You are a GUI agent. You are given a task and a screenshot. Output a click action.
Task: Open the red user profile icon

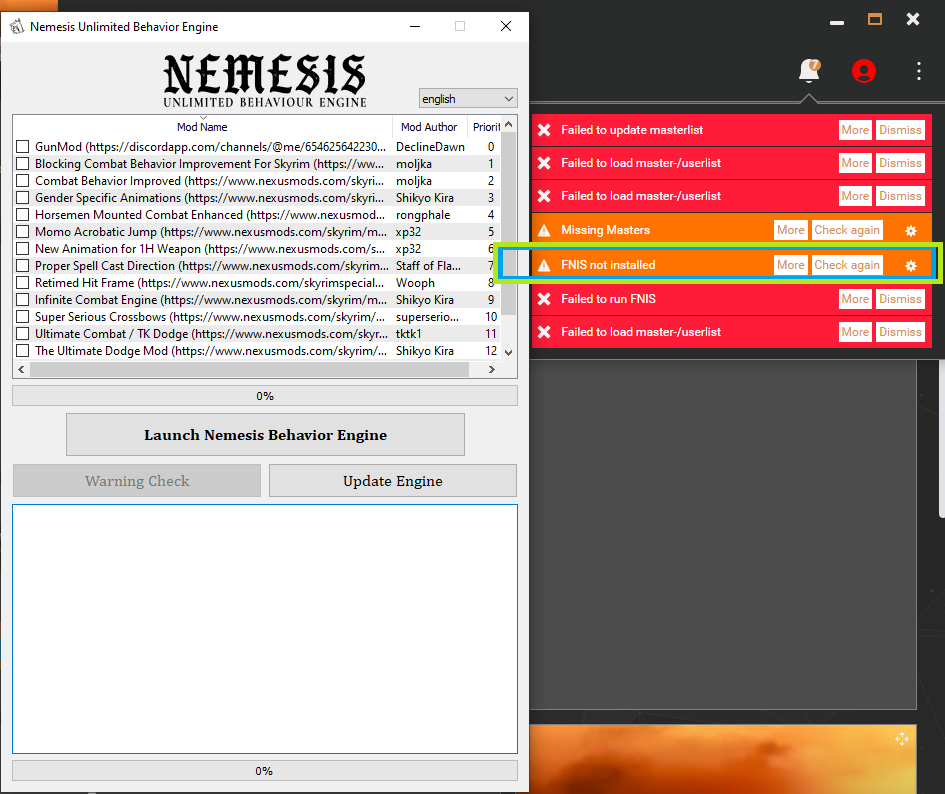(x=864, y=71)
